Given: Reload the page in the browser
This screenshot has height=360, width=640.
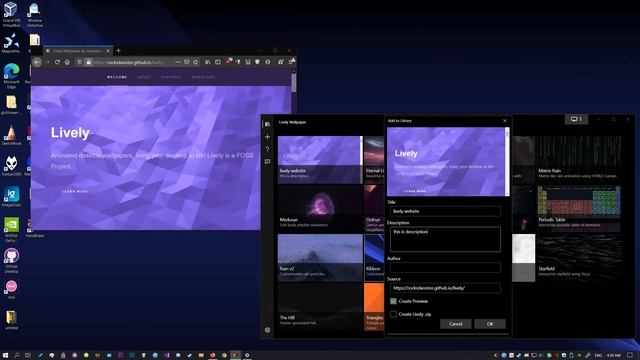Looking at the screenshot, I should [x=57, y=62].
